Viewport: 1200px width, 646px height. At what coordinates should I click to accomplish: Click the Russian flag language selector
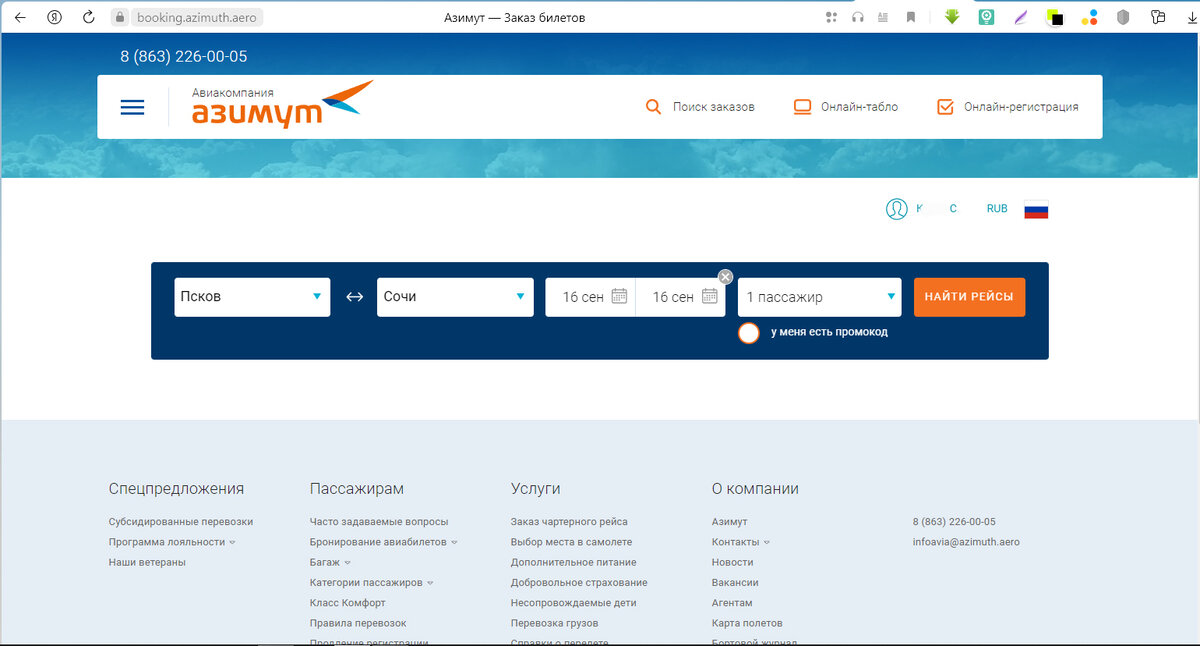click(1036, 210)
